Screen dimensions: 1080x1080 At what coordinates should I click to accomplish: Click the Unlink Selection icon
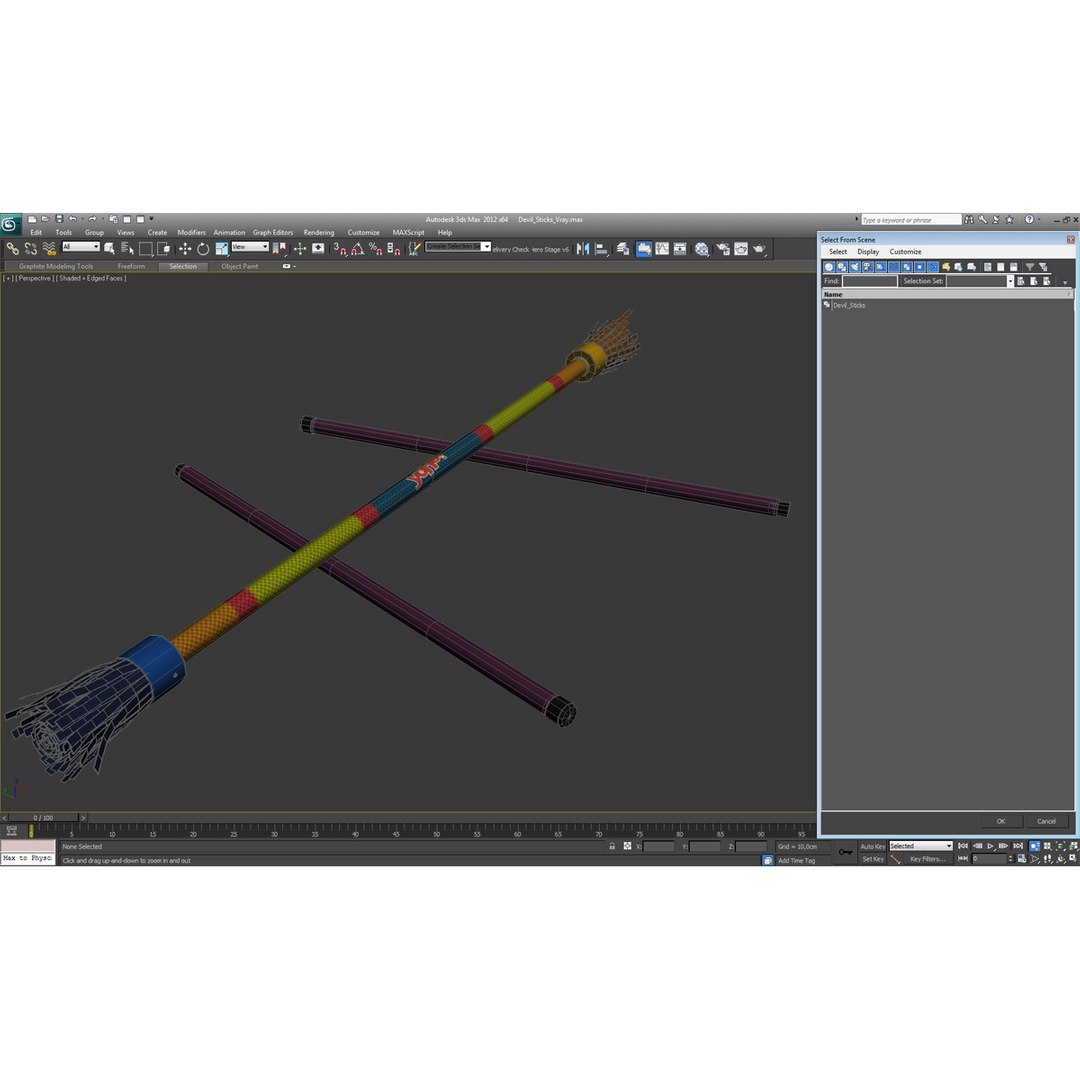[30, 249]
